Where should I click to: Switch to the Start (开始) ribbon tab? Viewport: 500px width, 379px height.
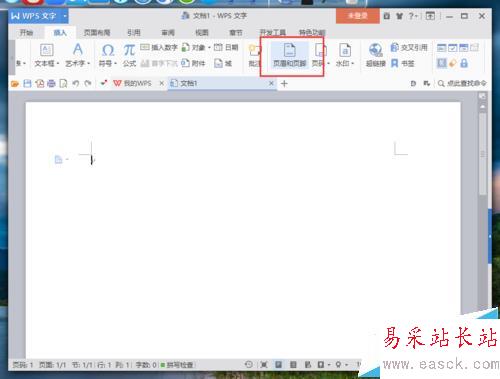26,33
